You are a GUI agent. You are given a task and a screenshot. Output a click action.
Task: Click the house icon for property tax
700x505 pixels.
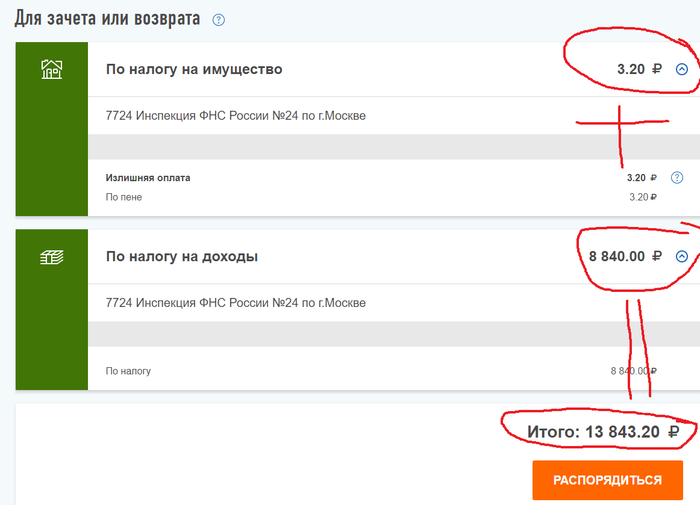[x=51, y=69]
